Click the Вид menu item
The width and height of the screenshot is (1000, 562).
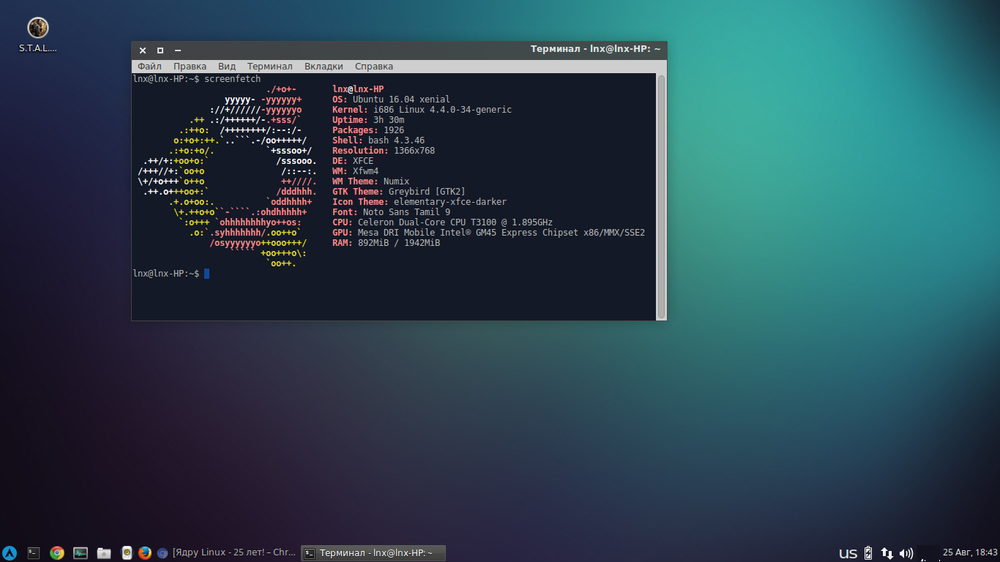227,66
